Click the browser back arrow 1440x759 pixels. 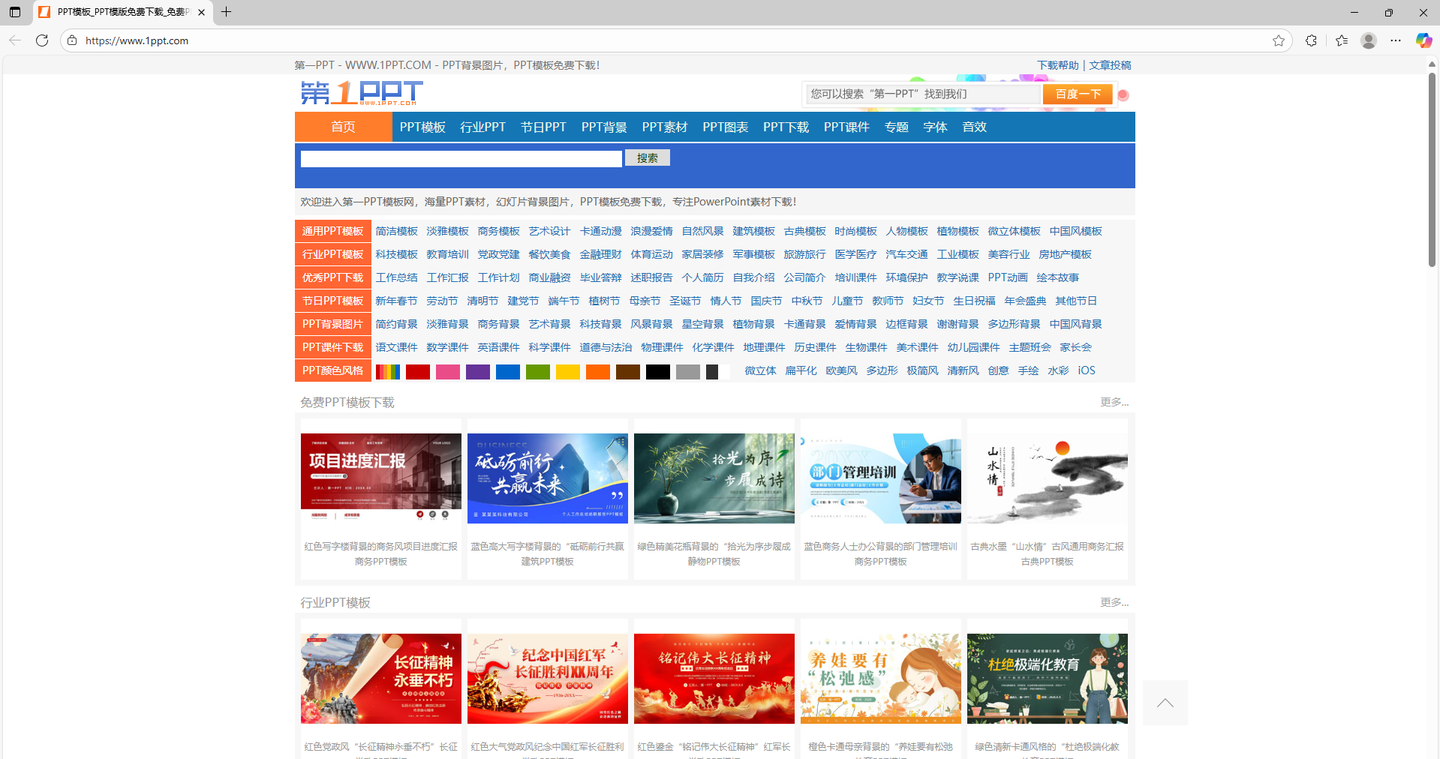15,41
